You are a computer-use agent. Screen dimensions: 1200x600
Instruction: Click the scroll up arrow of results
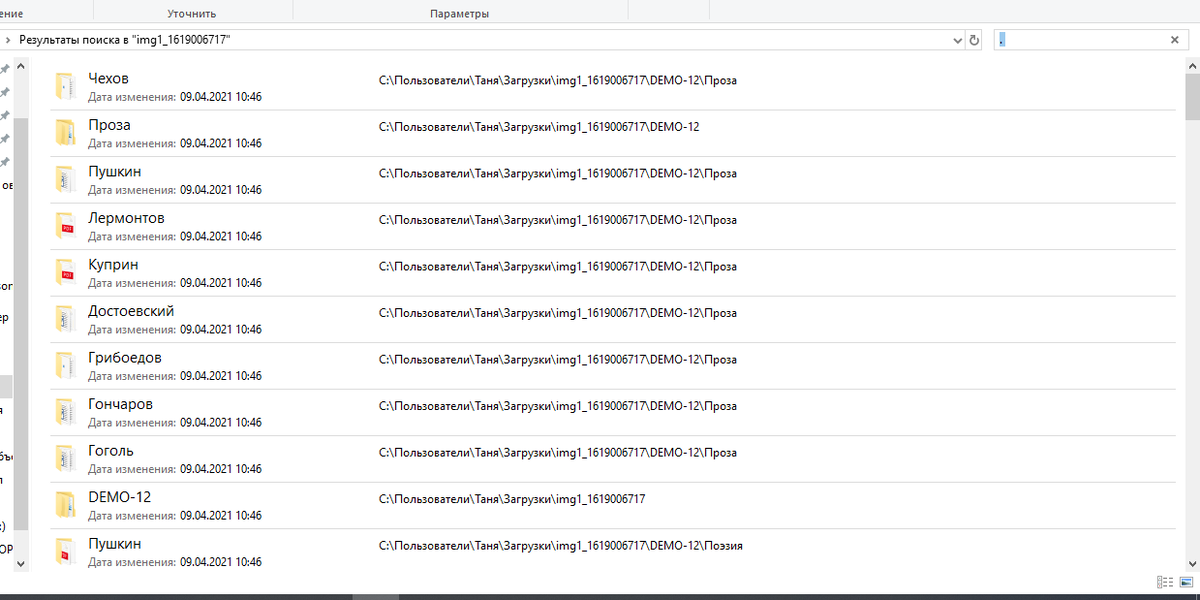click(x=1192, y=64)
